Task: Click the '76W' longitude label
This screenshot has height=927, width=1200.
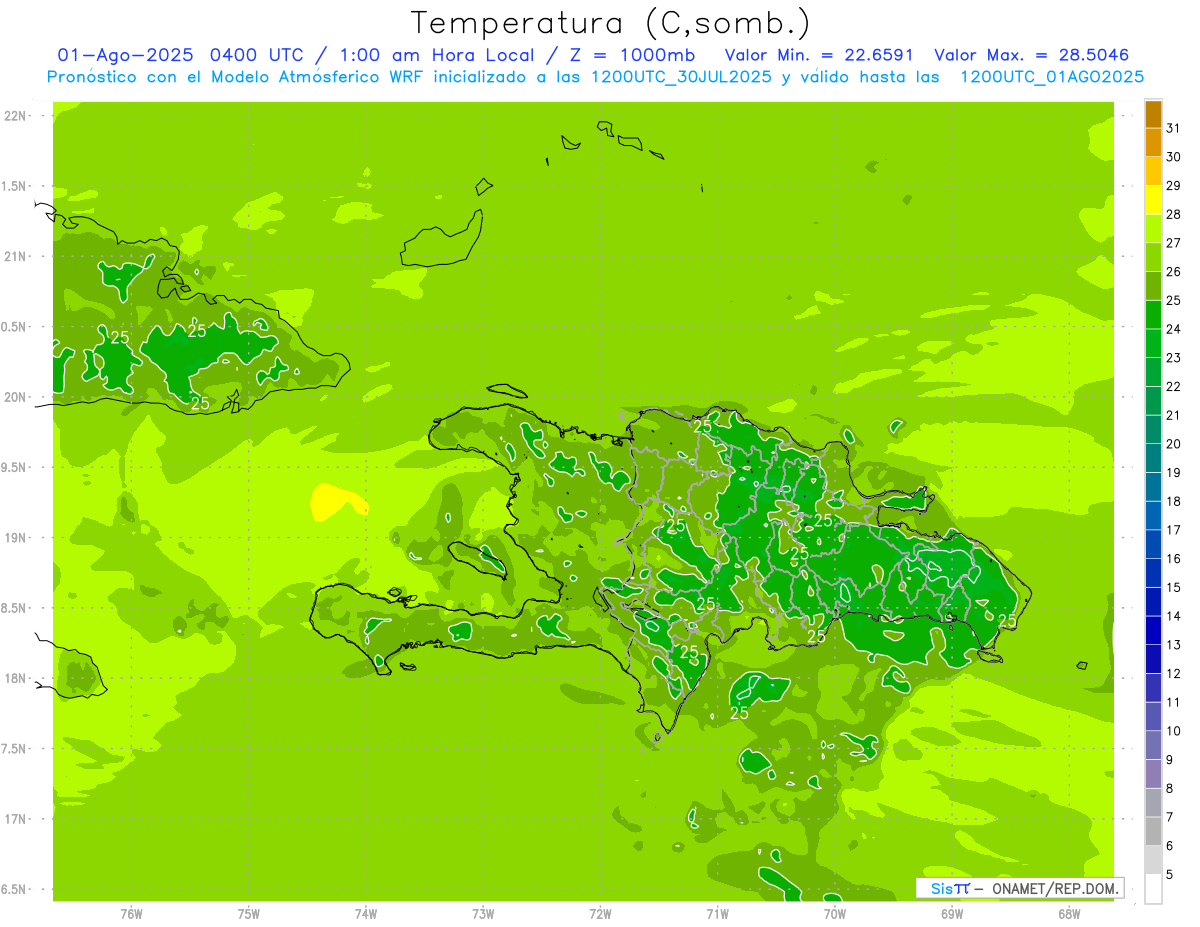Action: pos(131,913)
